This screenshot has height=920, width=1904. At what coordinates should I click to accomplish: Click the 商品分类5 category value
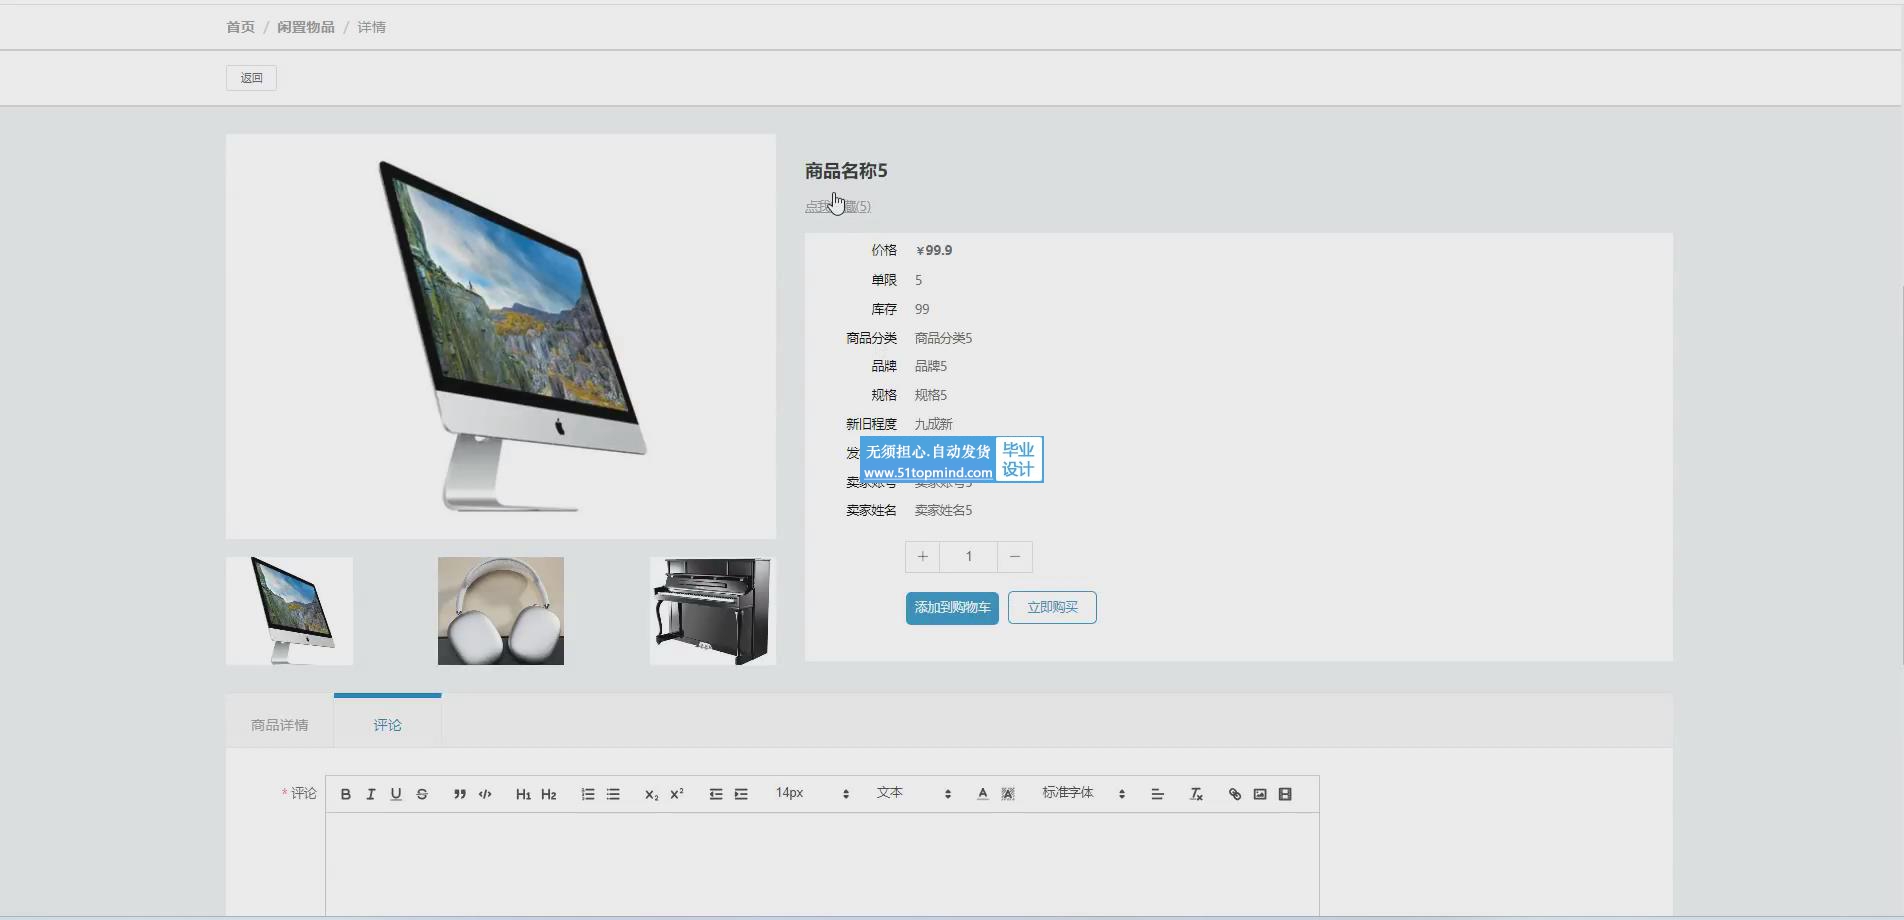943,338
